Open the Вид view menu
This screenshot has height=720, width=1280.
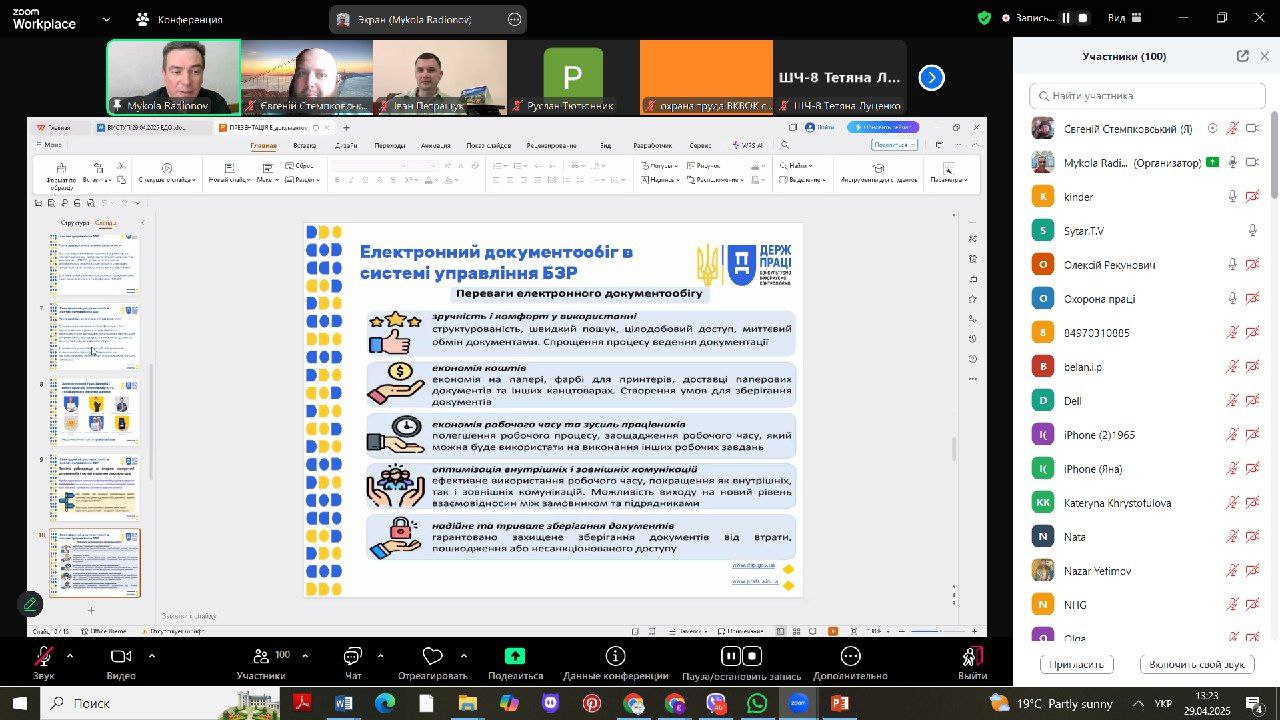(x=1124, y=18)
